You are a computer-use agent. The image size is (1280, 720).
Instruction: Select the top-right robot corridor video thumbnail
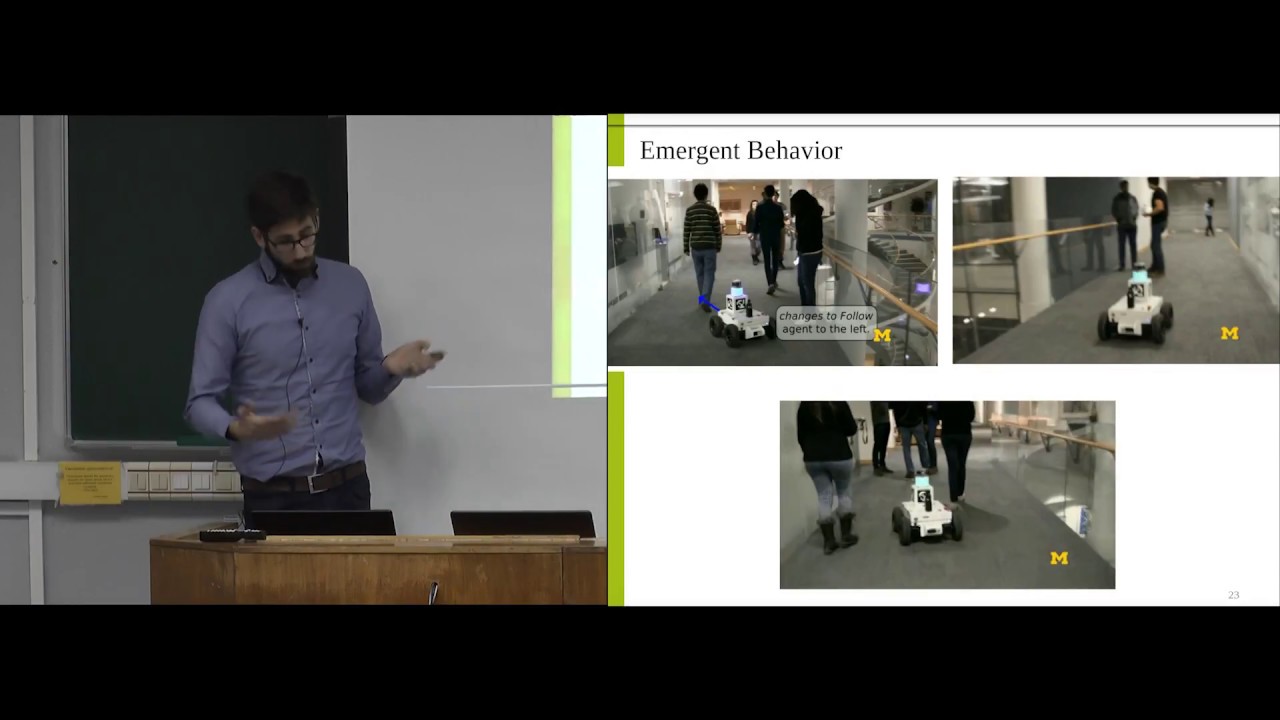pos(1116,270)
